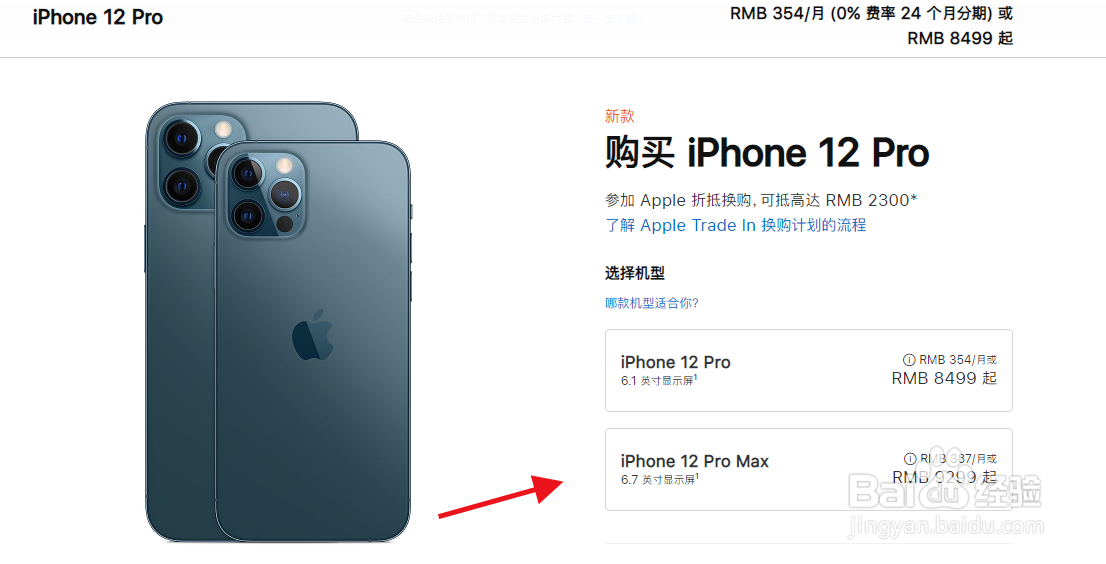The width and height of the screenshot is (1106, 564).
Task: Click the RMB 8499 起 price in header
Action: coord(960,38)
